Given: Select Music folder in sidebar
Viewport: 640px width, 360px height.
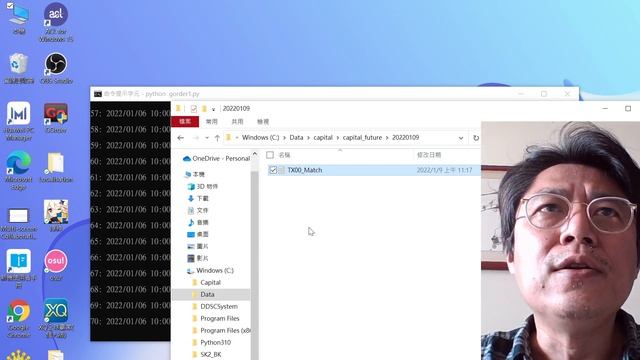Looking at the screenshot, I should (198, 222).
